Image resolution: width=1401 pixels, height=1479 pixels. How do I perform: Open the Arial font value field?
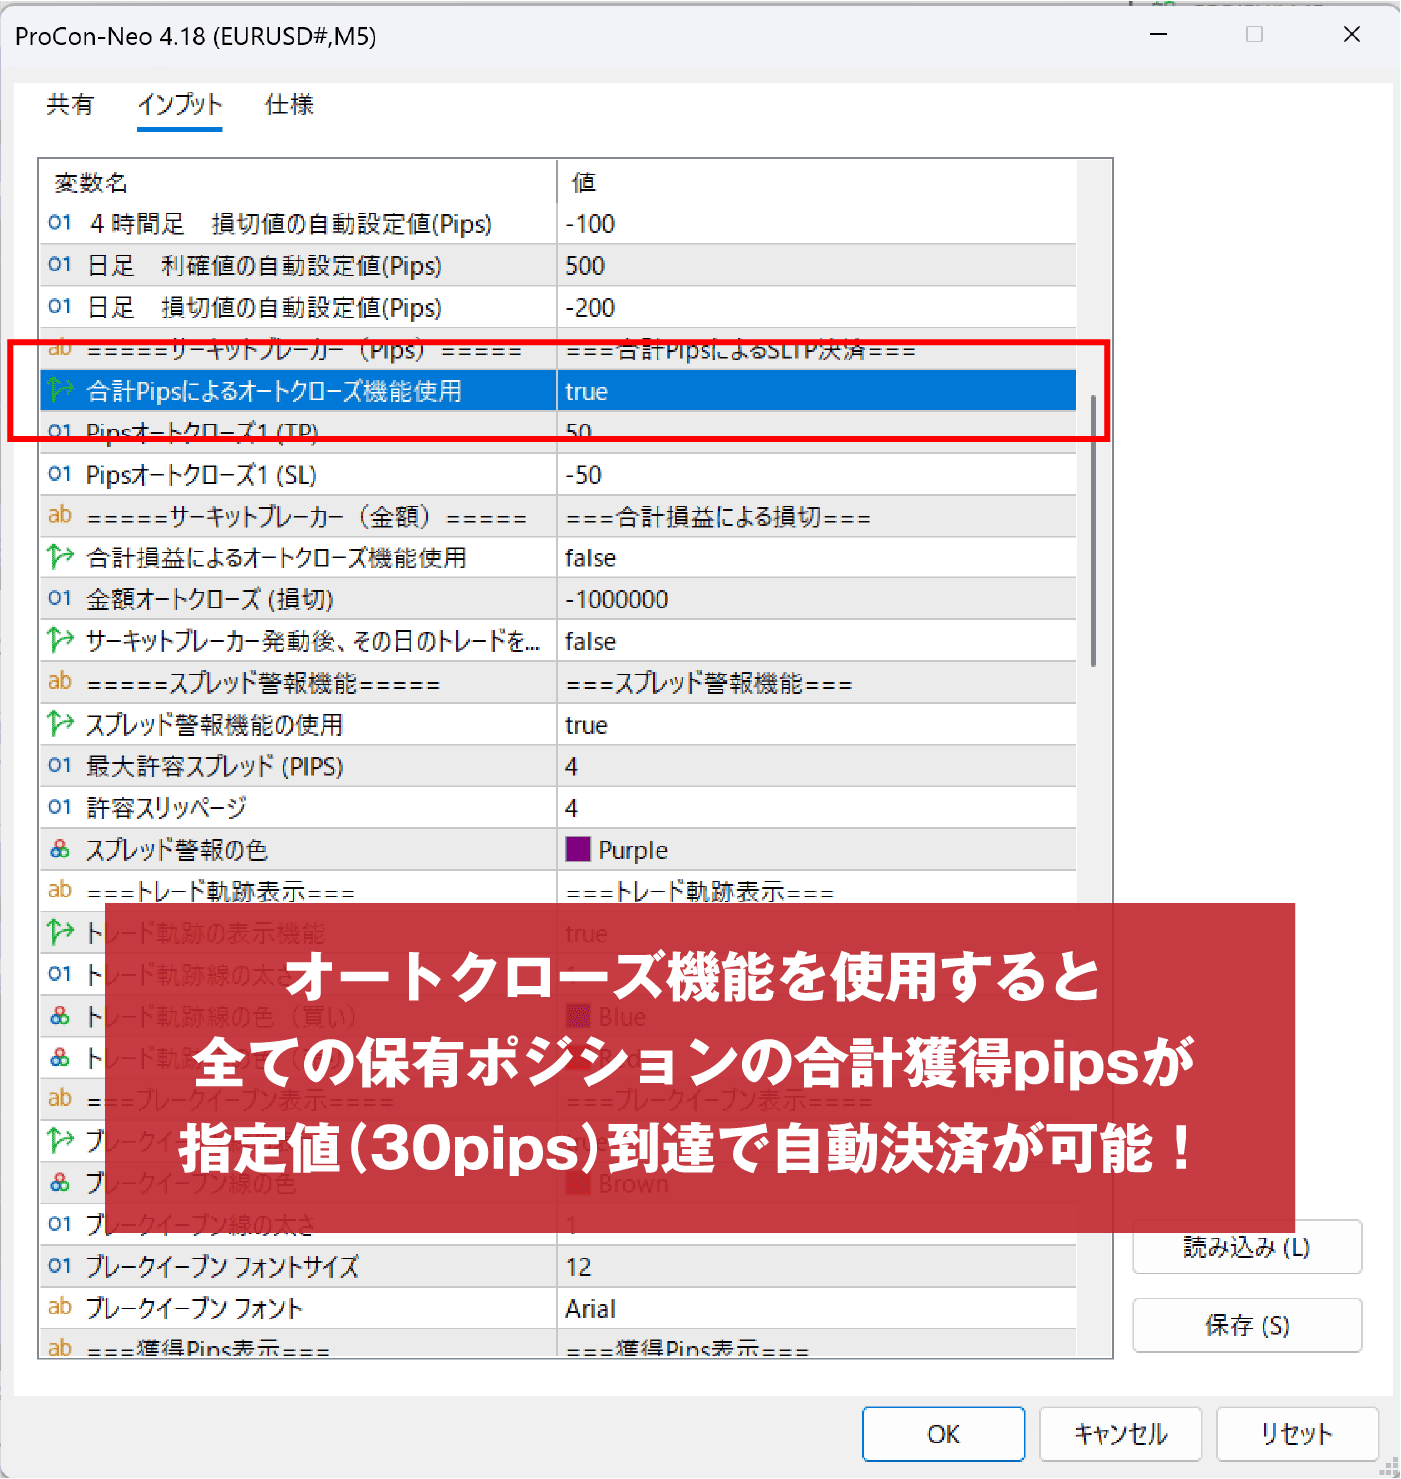[x=816, y=1308]
